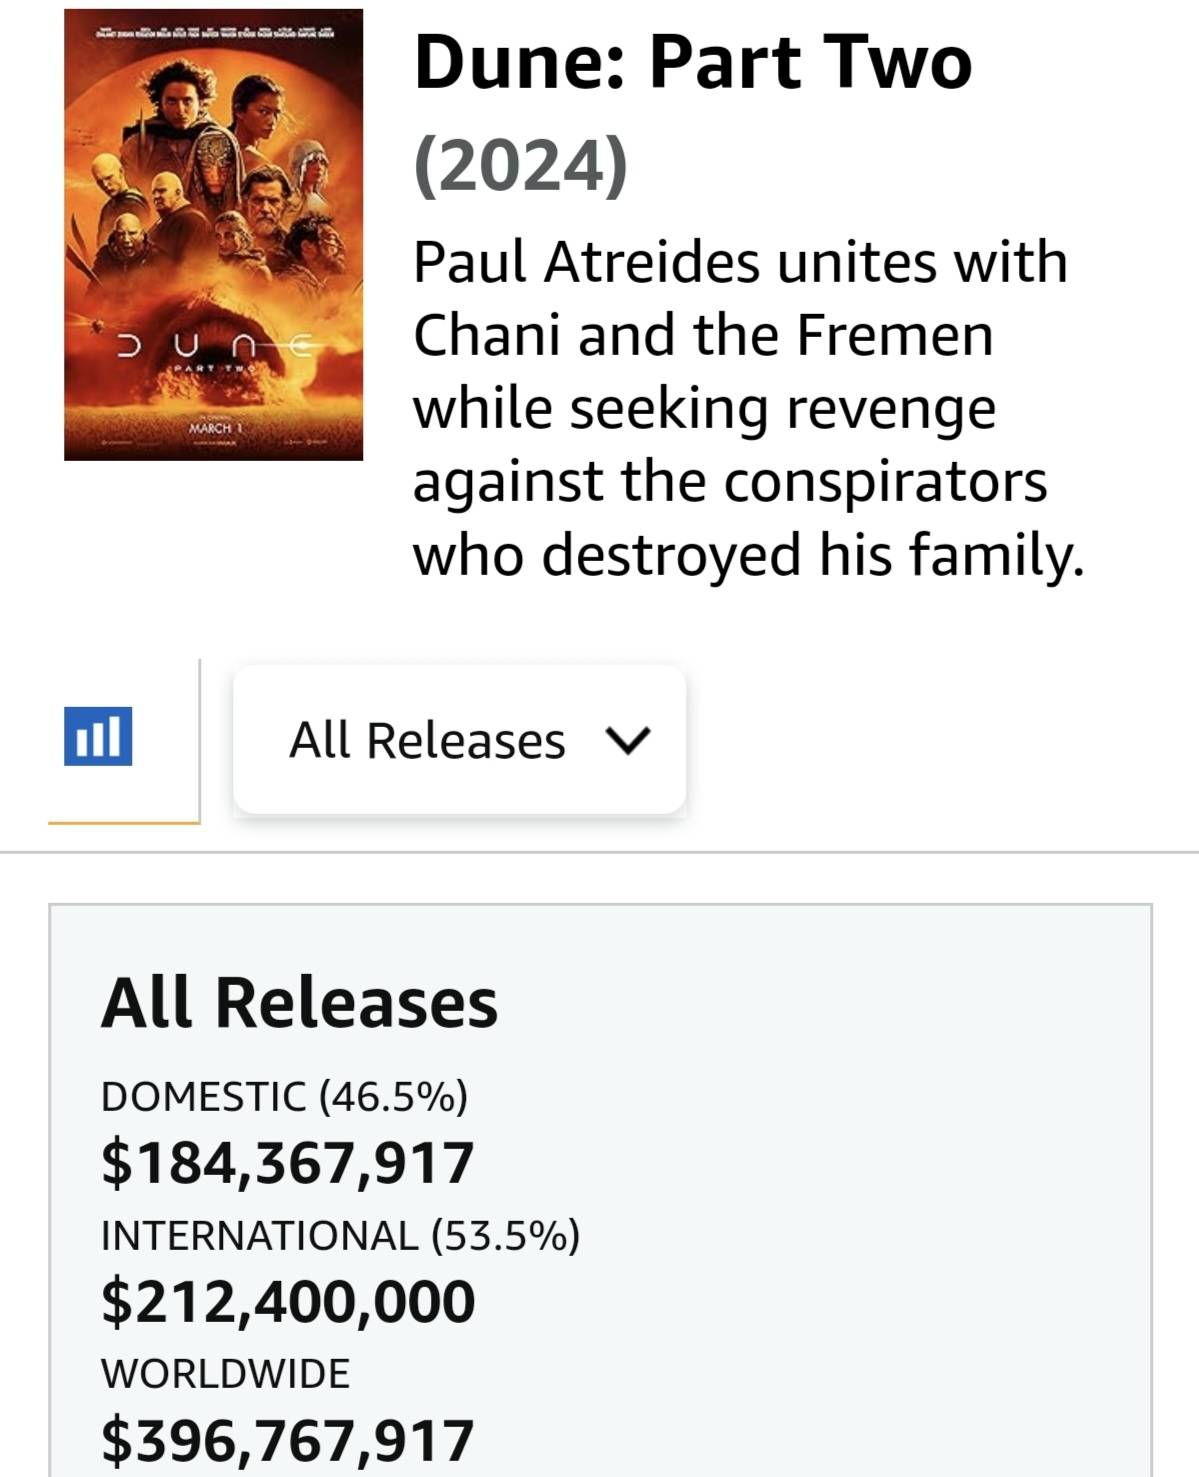
Task: Select the WORLDWIDE label
Action: [x=225, y=1373]
